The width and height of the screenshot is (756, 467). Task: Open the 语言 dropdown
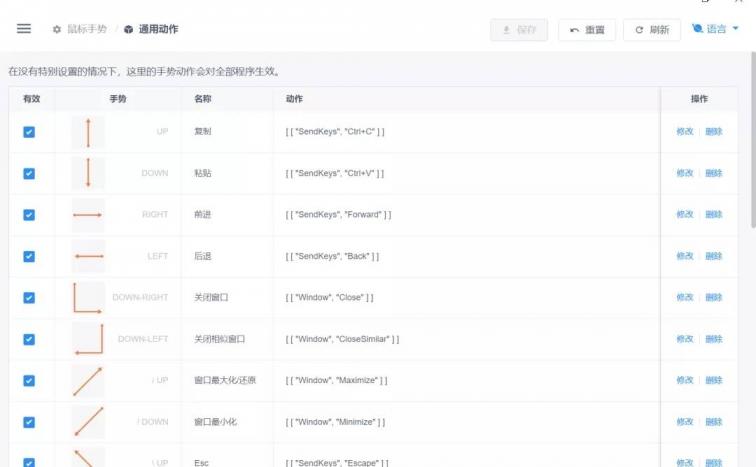coord(715,29)
